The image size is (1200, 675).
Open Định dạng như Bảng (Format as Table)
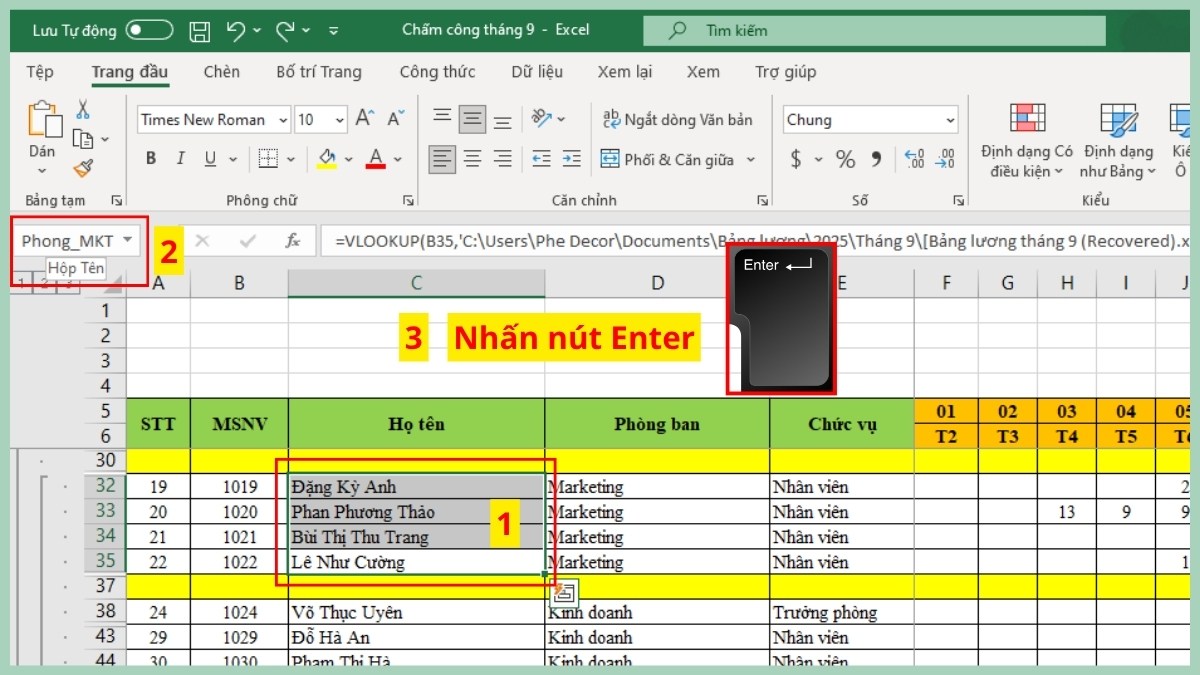coord(1117,140)
